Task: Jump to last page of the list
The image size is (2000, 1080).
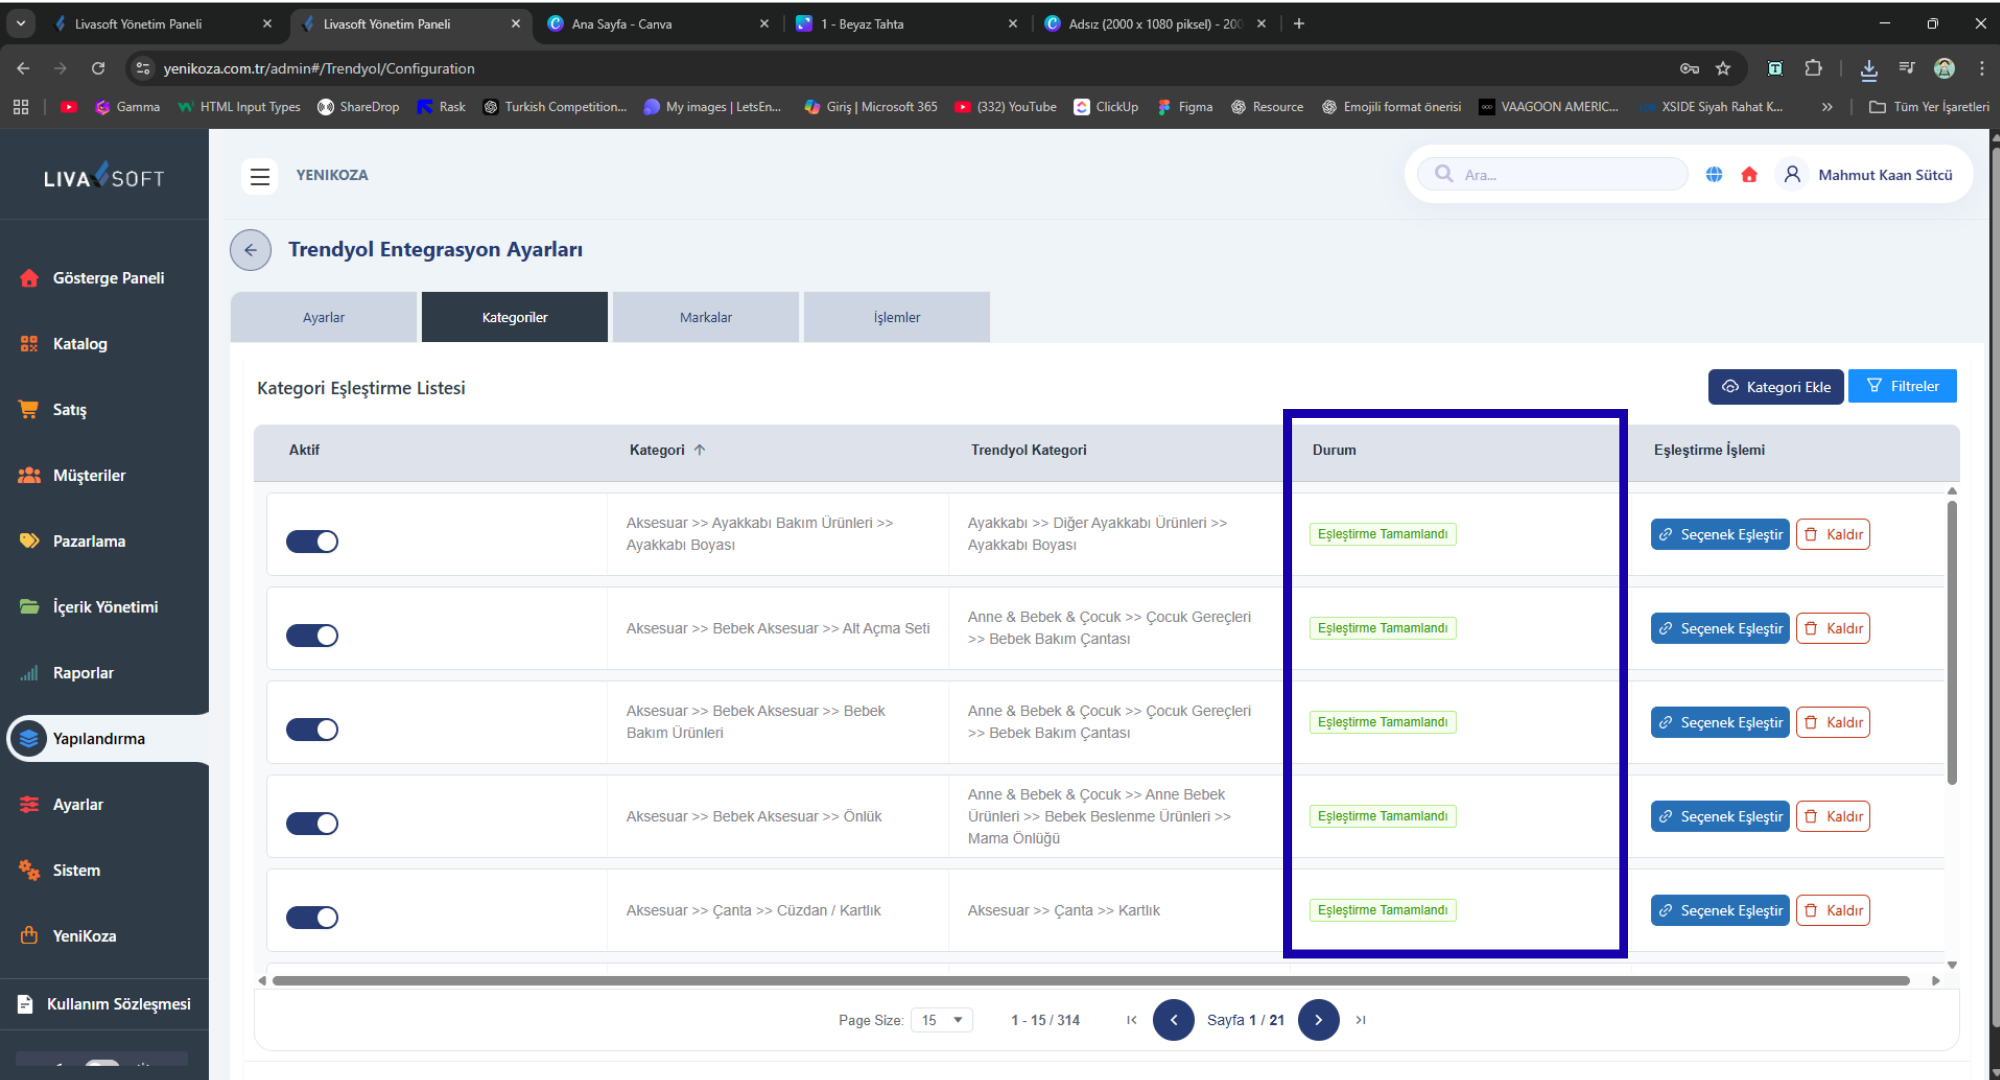Action: (x=1361, y=1020)
